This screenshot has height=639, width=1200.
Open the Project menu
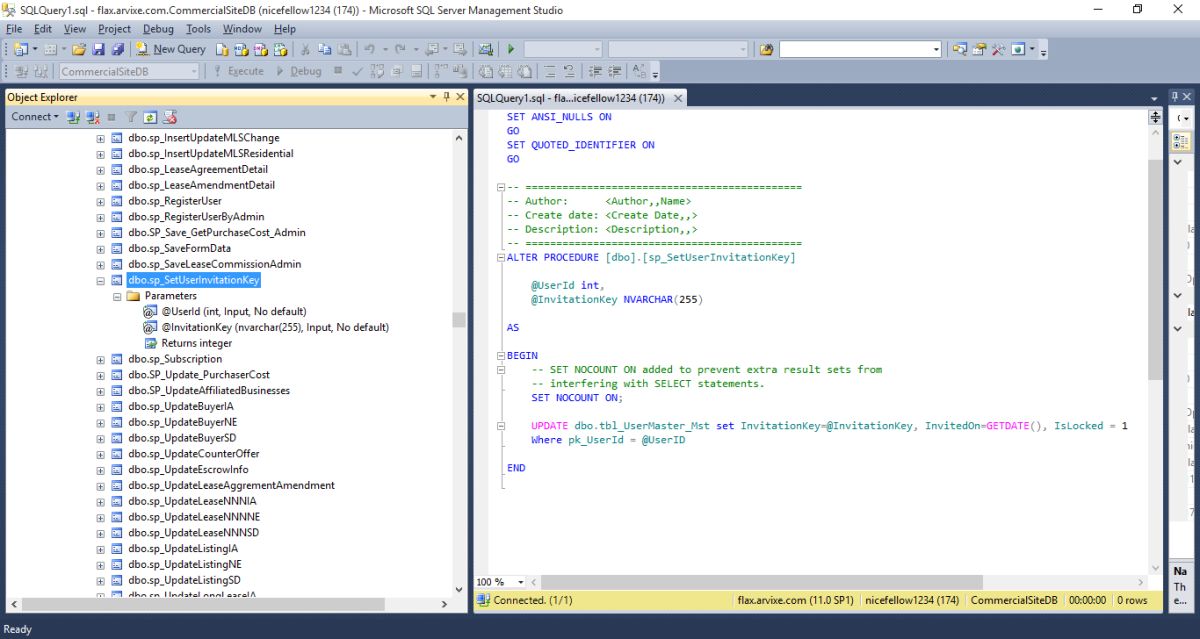(115, 29)
